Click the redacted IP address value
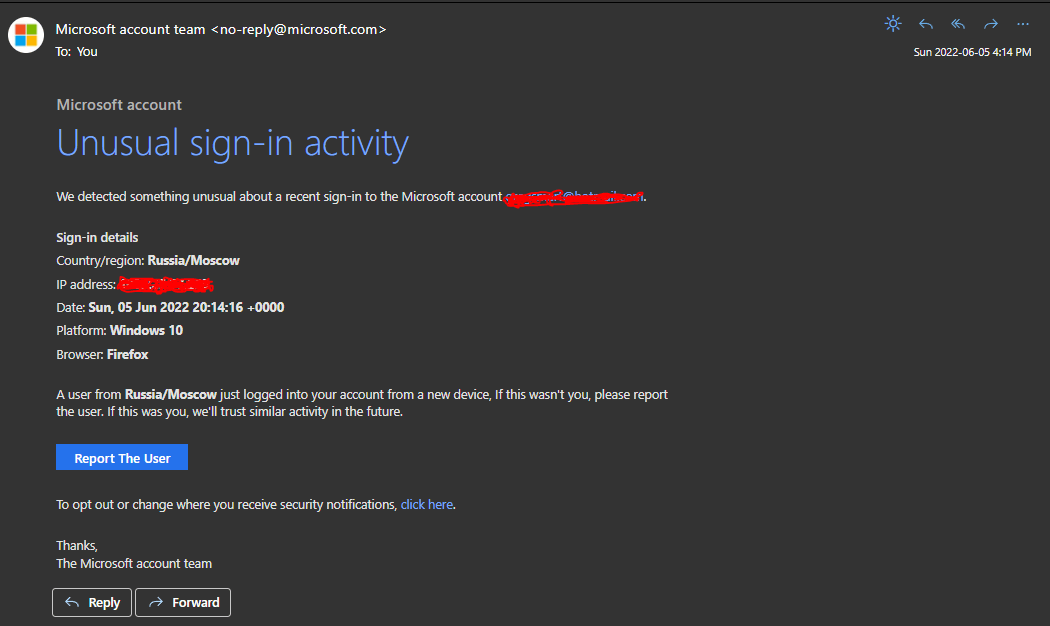1050x626 pixels. pyautogui.click(x=165, y=285)
